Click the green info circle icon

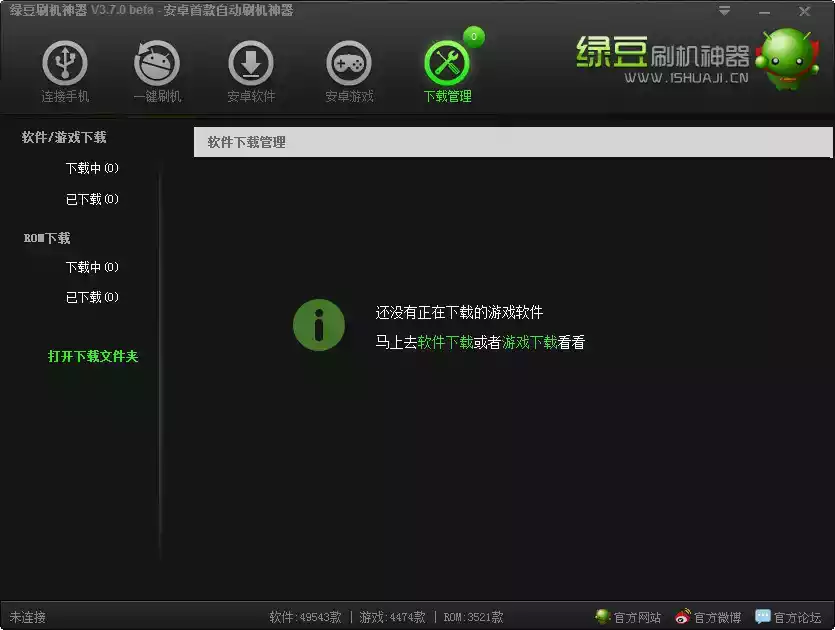[318, 324]
